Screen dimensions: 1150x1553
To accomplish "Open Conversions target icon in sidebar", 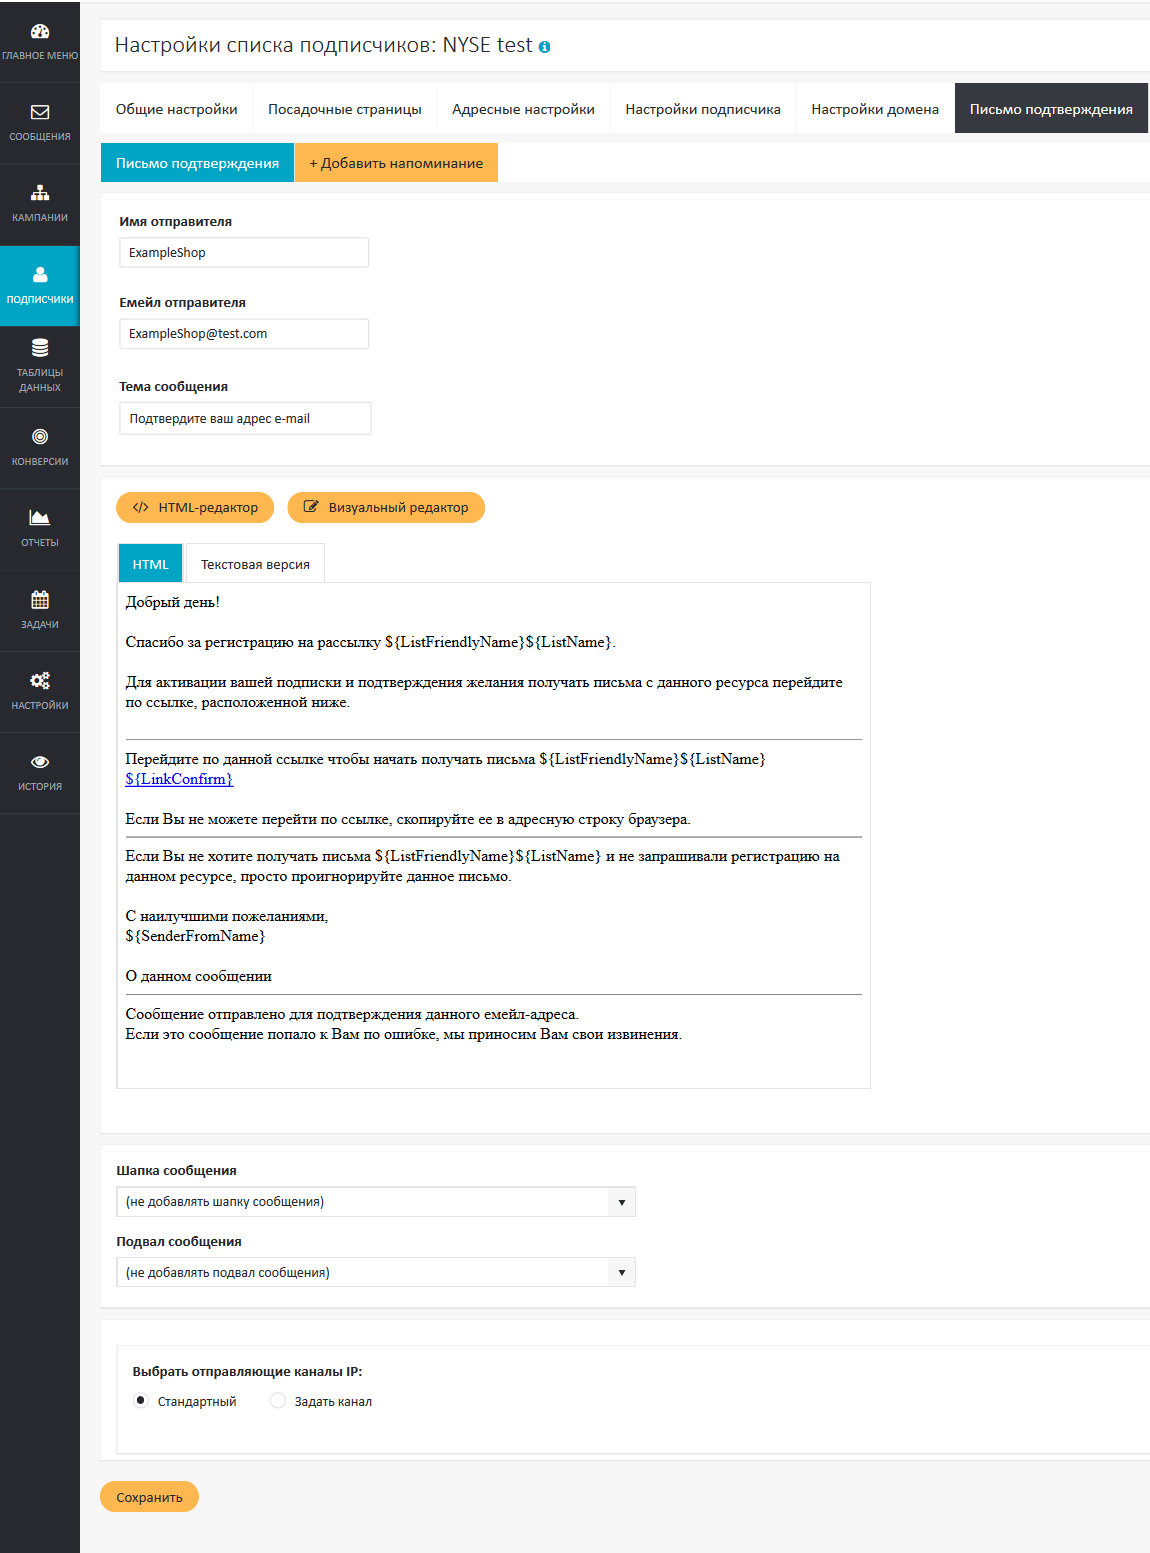I will click(40, 437).
